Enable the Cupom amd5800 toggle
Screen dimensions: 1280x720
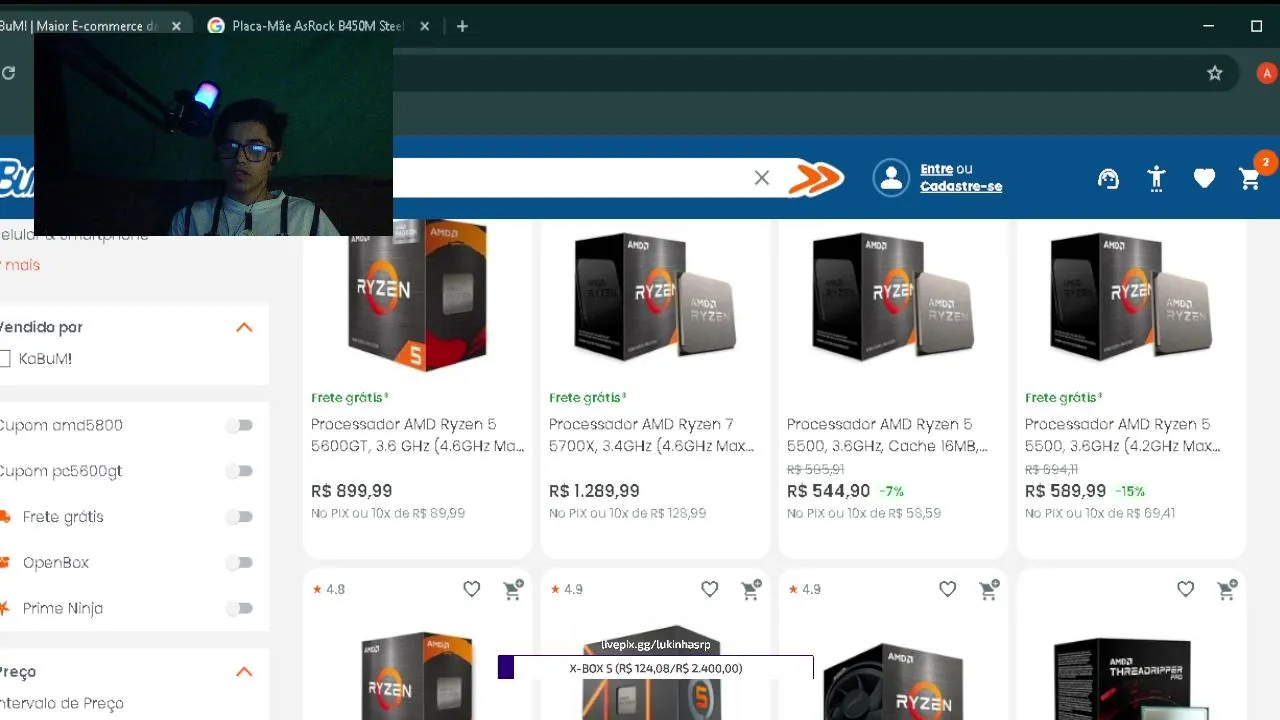(239, 426)
